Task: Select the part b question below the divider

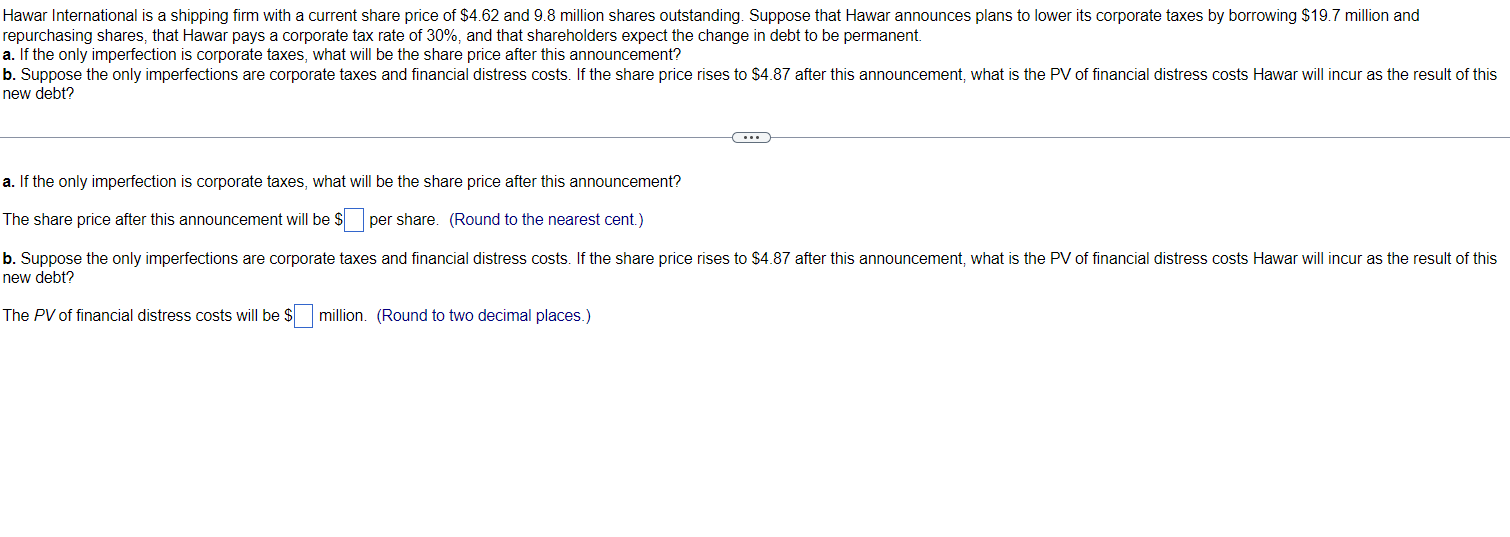Action: (x=750, y=268)
